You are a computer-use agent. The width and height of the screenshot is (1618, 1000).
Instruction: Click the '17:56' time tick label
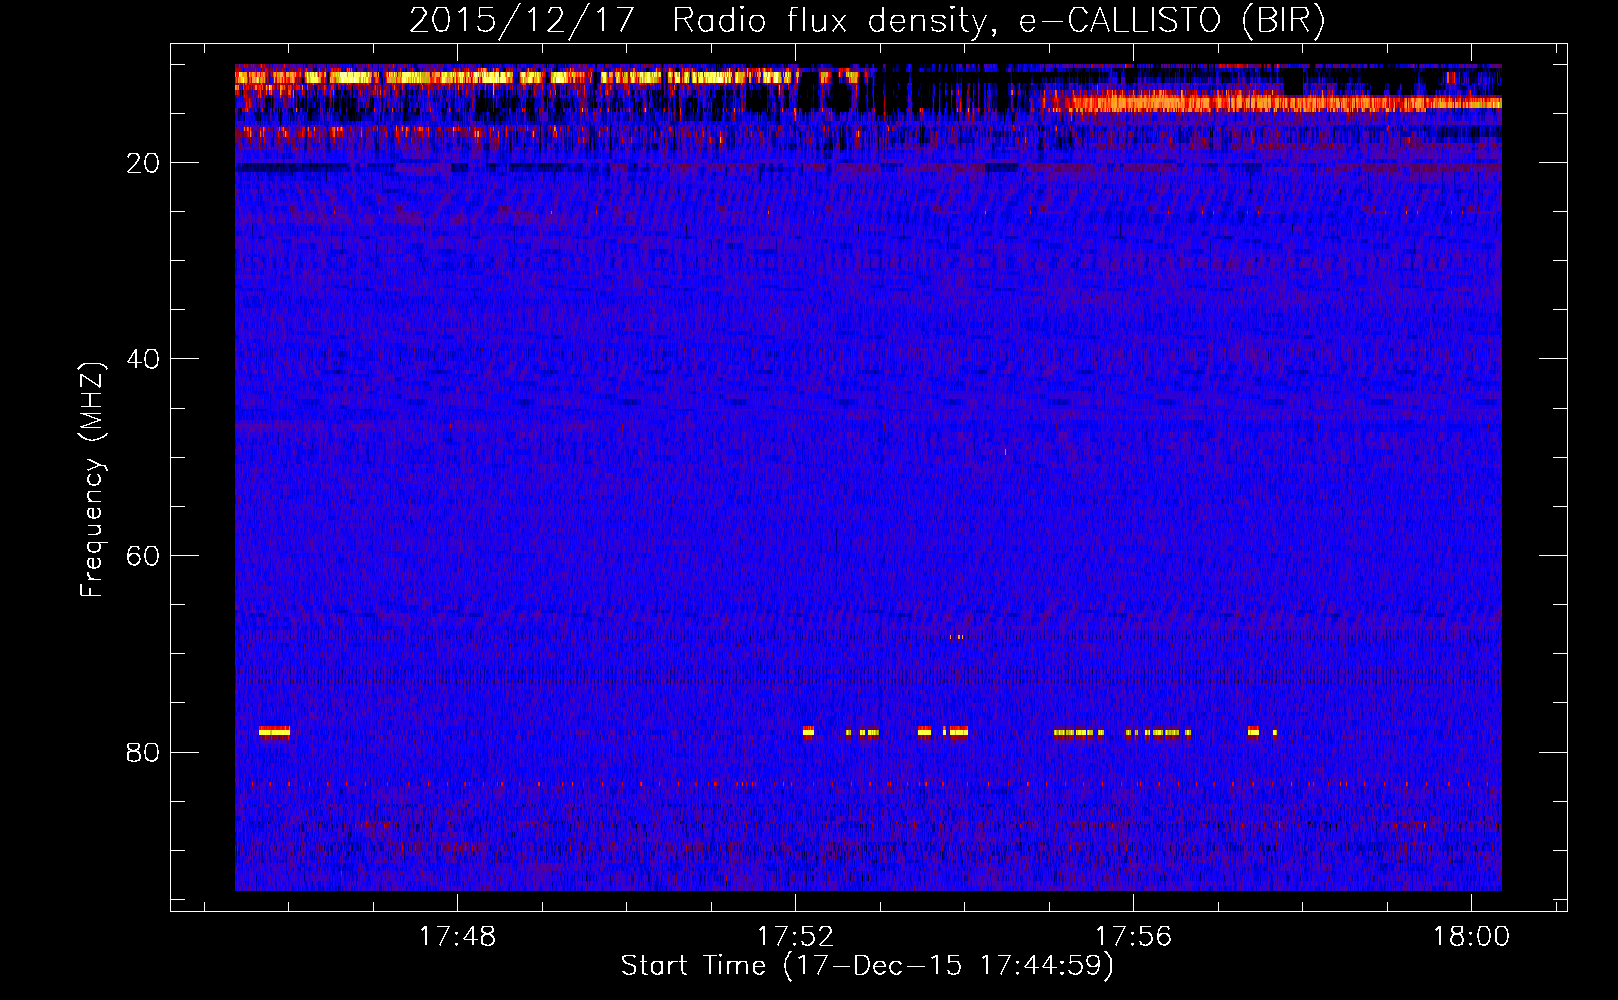[x=1133, y=937]
